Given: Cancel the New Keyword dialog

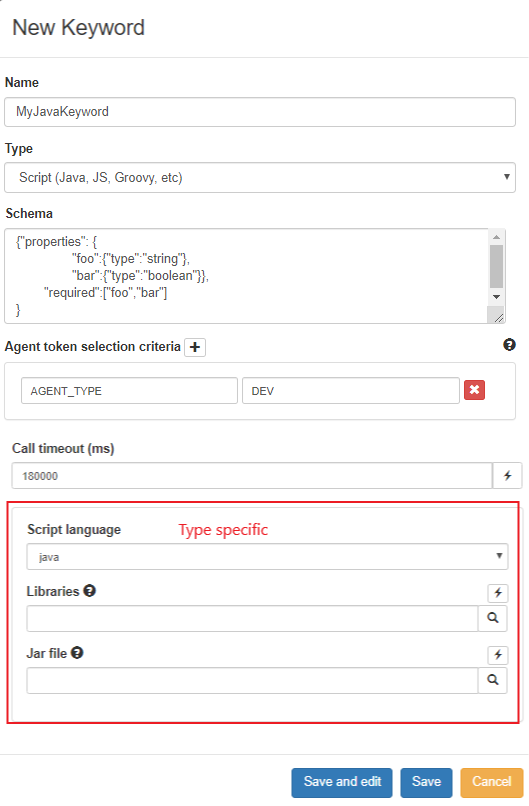Looking at the screenshot, I should click(x=491, y=782).
